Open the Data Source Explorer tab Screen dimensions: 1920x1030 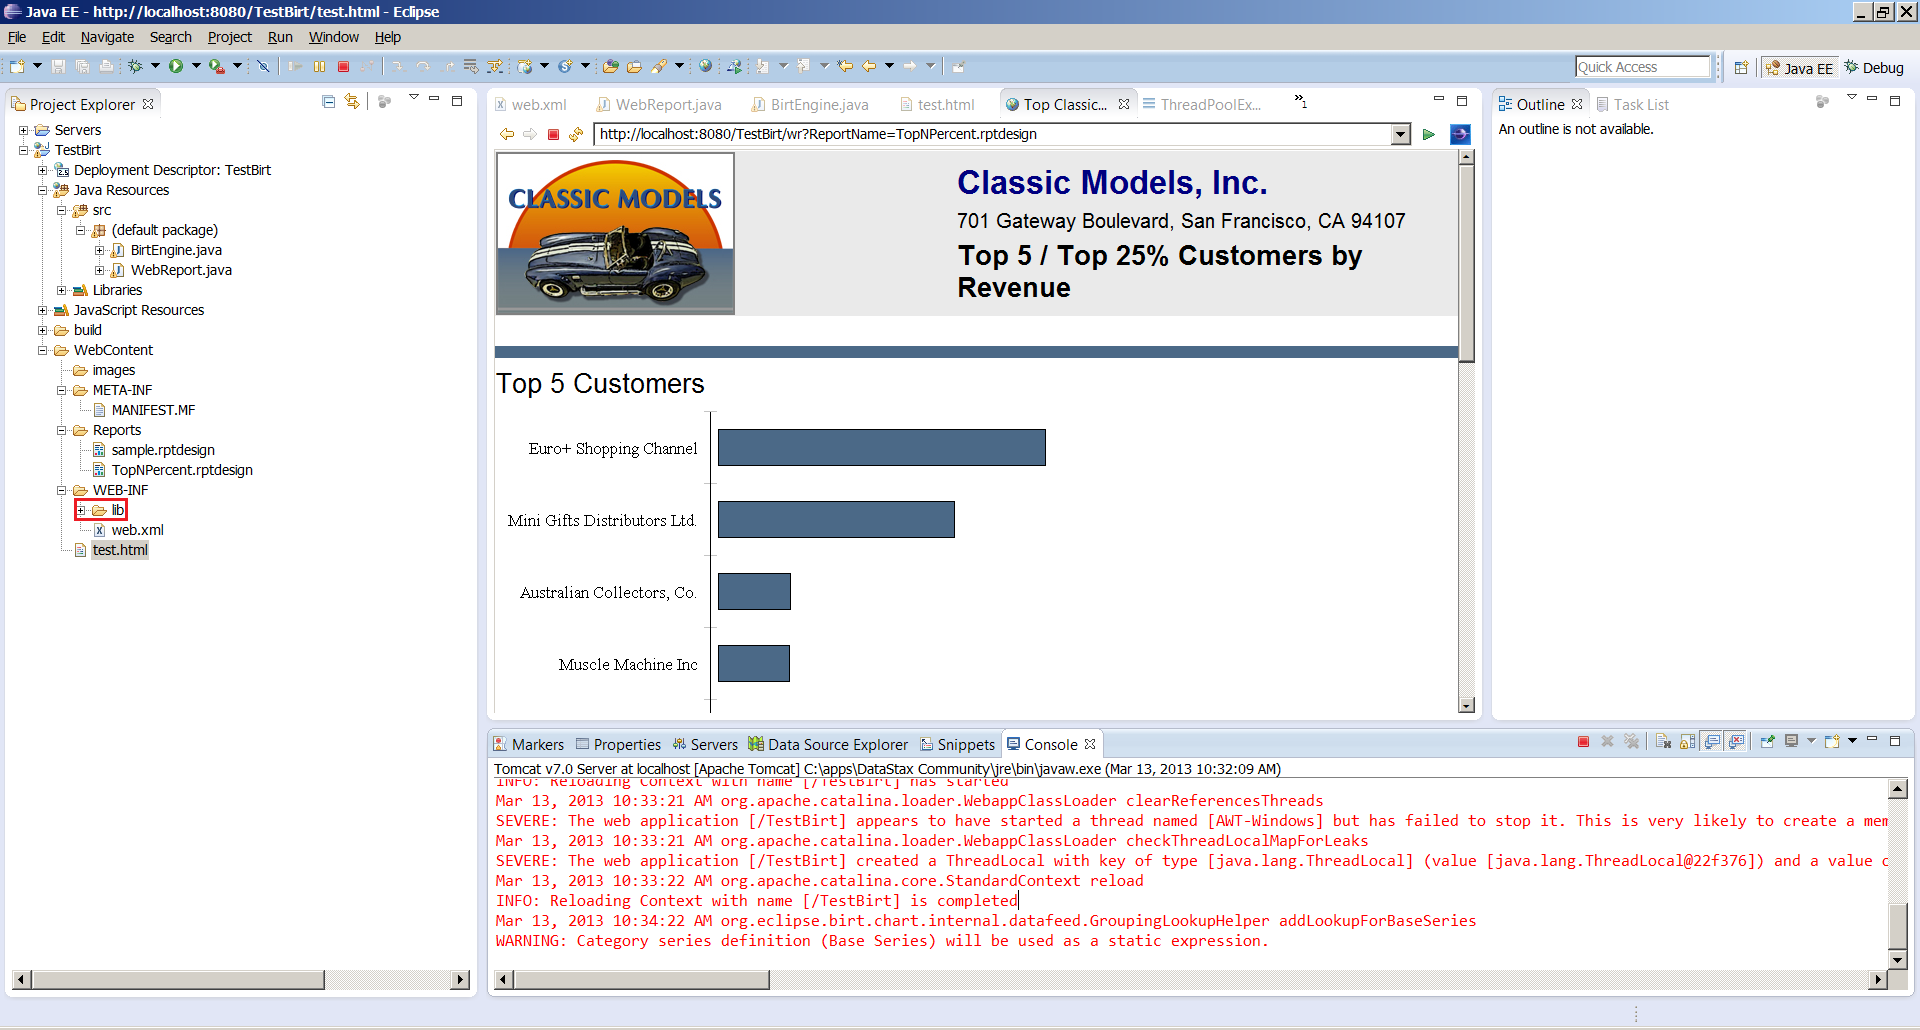pyautogui.click(x=828, y=744)
